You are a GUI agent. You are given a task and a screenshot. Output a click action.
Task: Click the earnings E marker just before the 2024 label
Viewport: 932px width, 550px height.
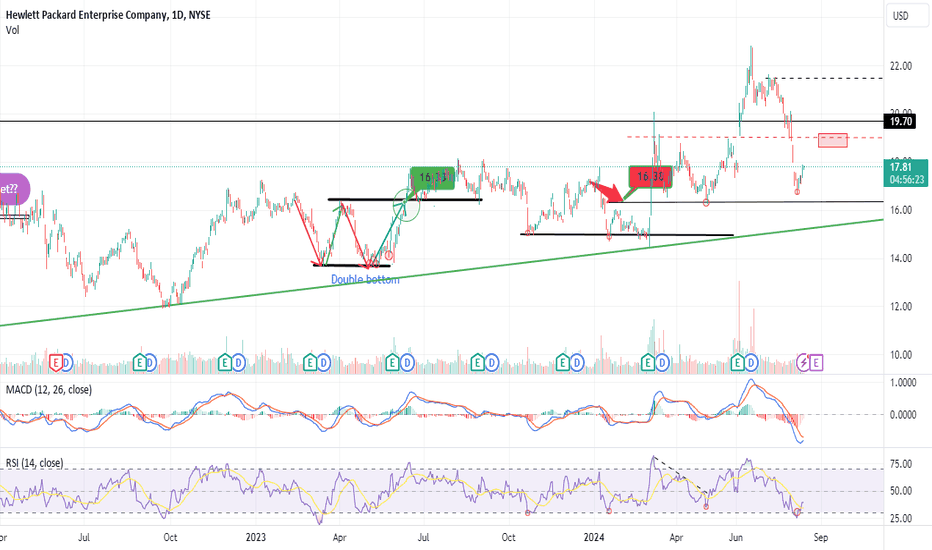coord(562,362)
